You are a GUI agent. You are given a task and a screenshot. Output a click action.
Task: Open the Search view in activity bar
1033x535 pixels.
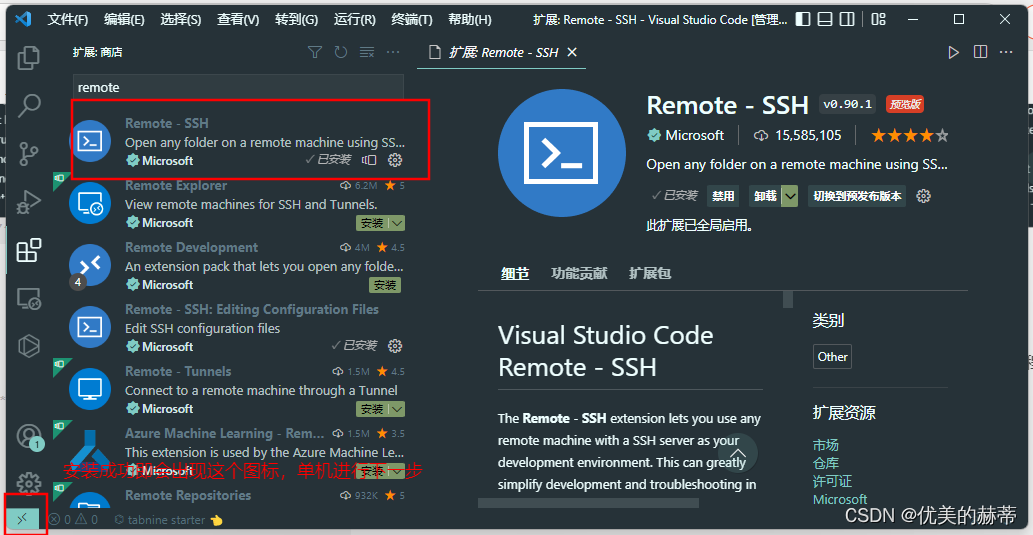[x=28, y=105]
